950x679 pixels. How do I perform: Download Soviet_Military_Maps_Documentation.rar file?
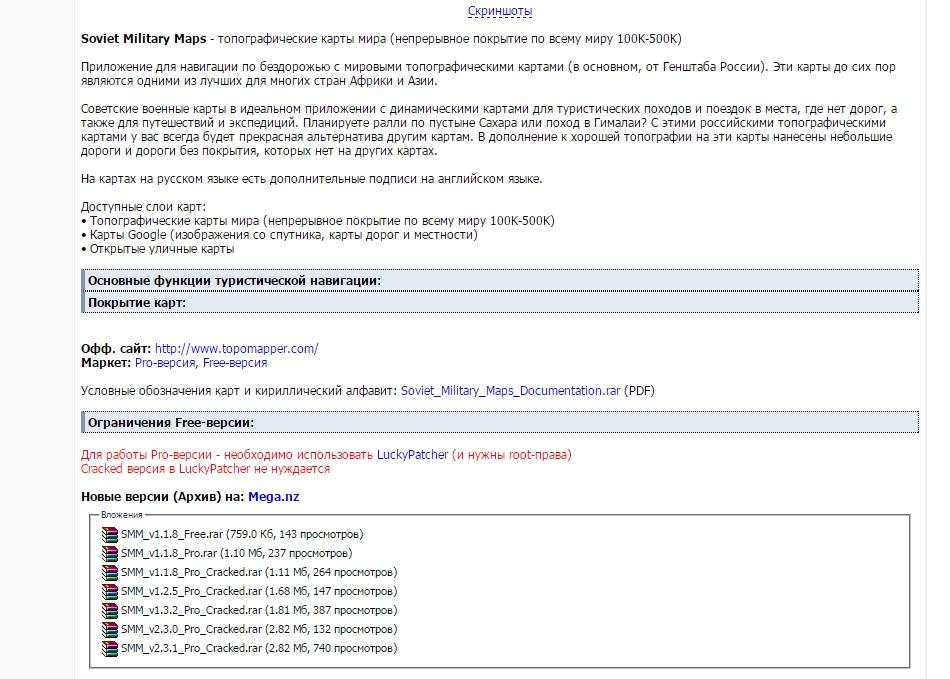(511, 391)
